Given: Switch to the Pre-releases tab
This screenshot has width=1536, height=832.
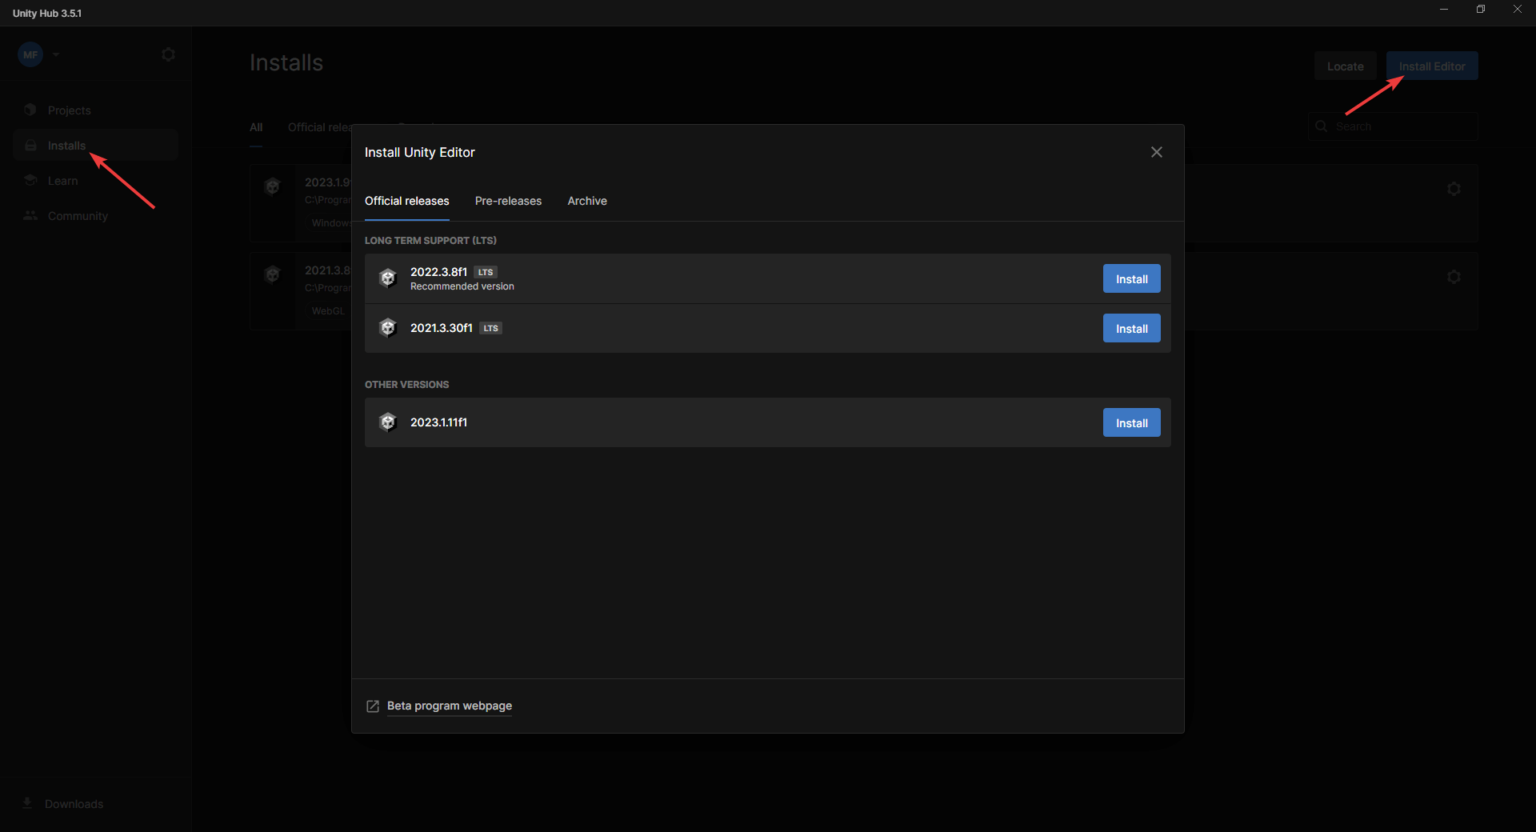Looking at the screenshot, I should (x=508, y=201).
